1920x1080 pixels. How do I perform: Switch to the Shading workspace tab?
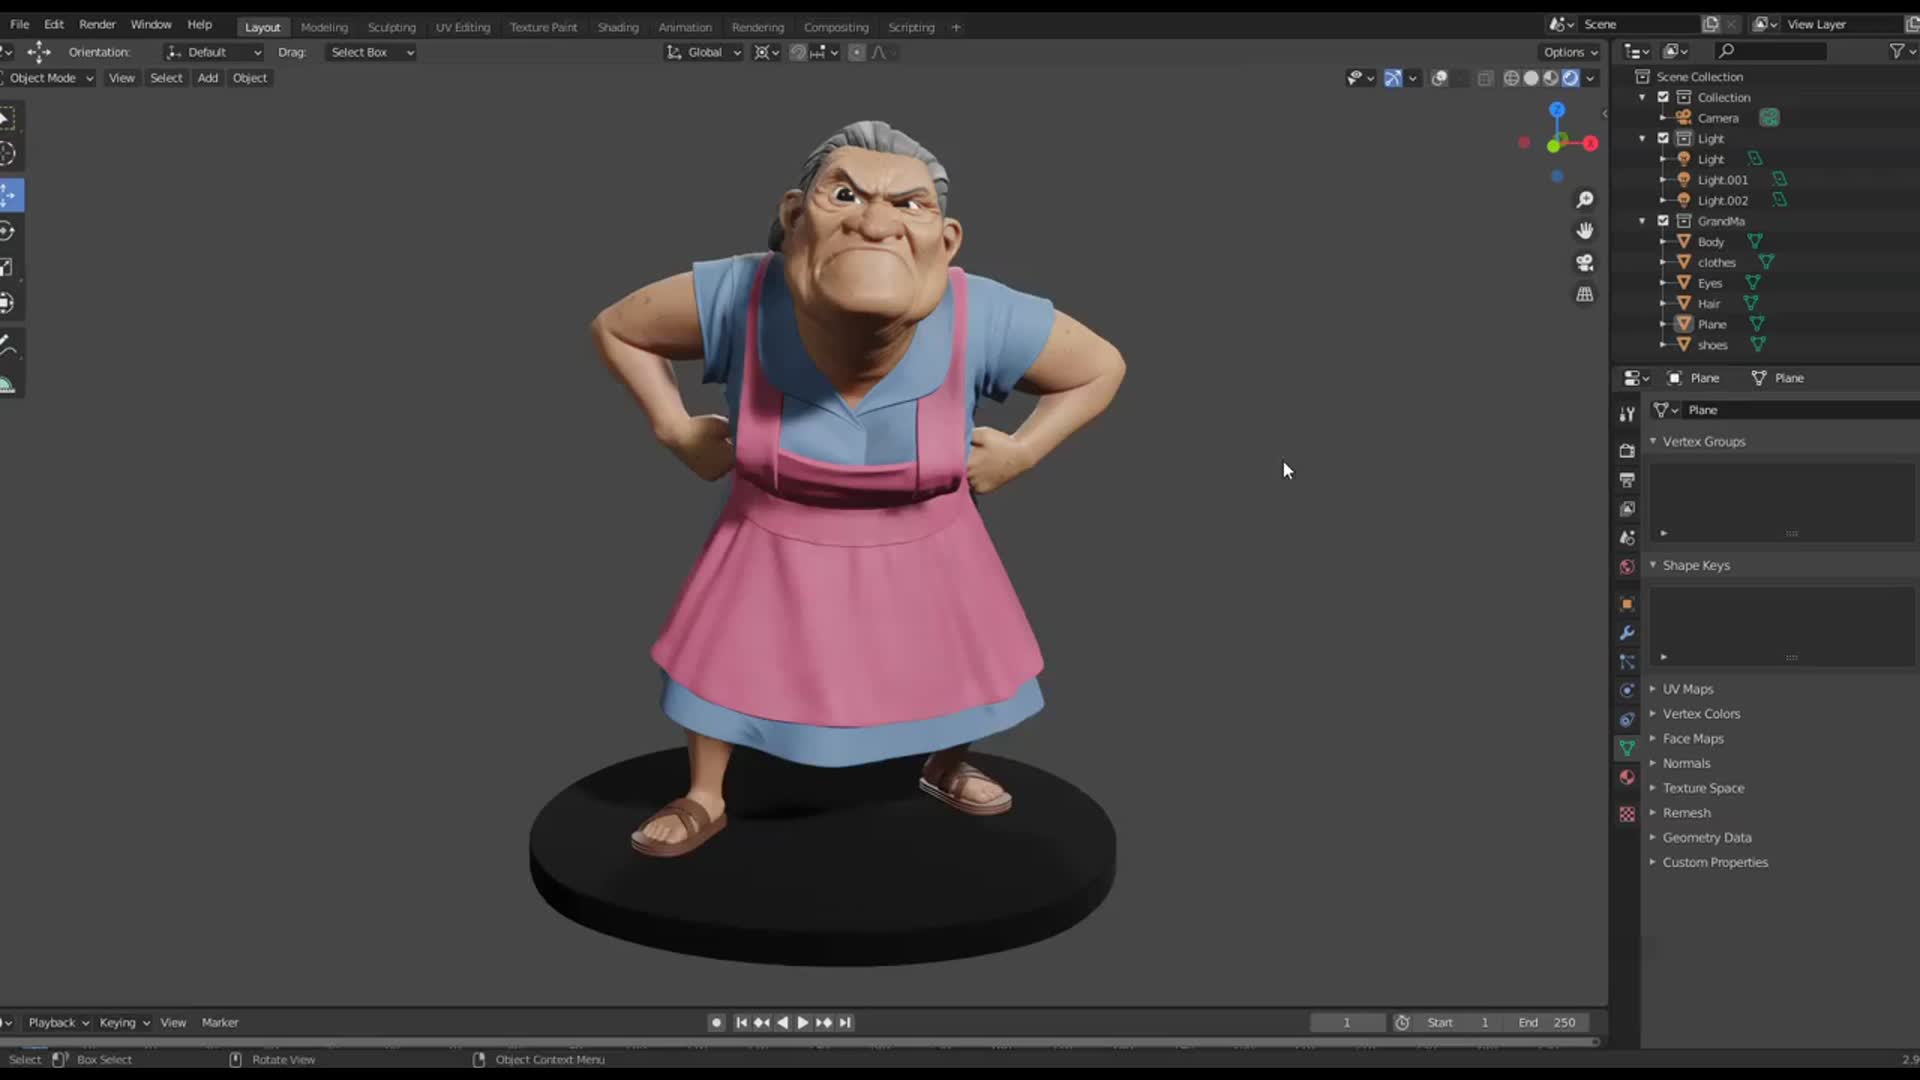click(618, 27)
